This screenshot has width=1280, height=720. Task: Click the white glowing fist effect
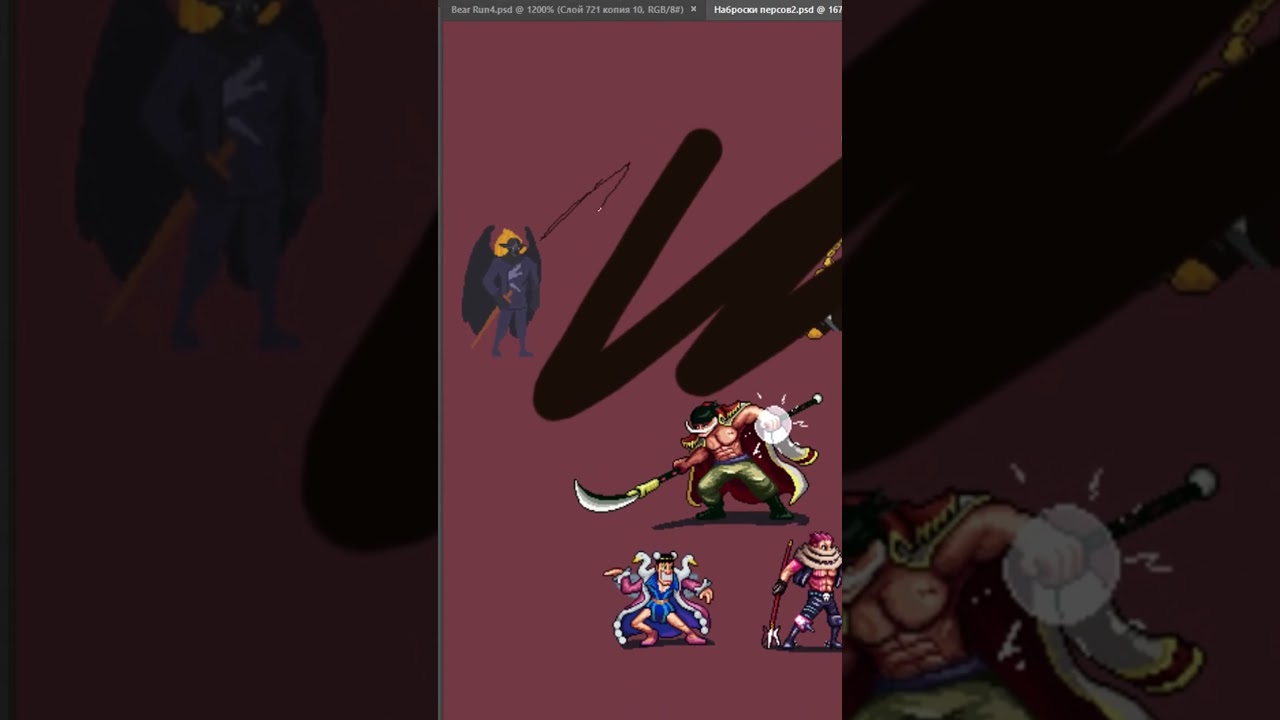(x=773, y=425)
